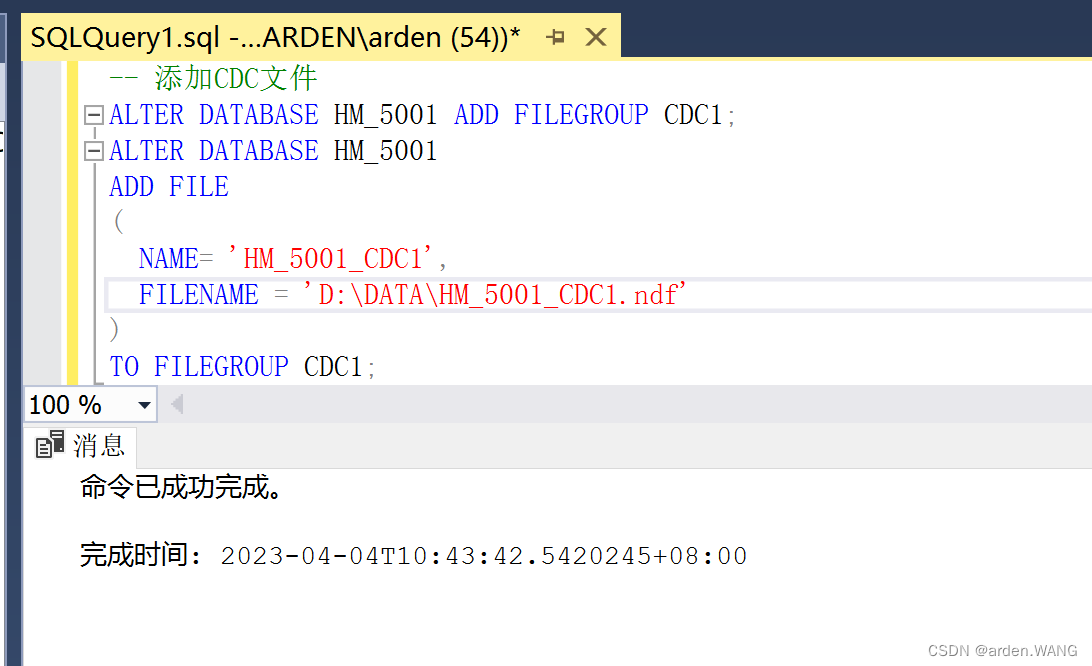
Task: Click the collapse minus box beside ALTER DATABASE
Action: (93, 114)
